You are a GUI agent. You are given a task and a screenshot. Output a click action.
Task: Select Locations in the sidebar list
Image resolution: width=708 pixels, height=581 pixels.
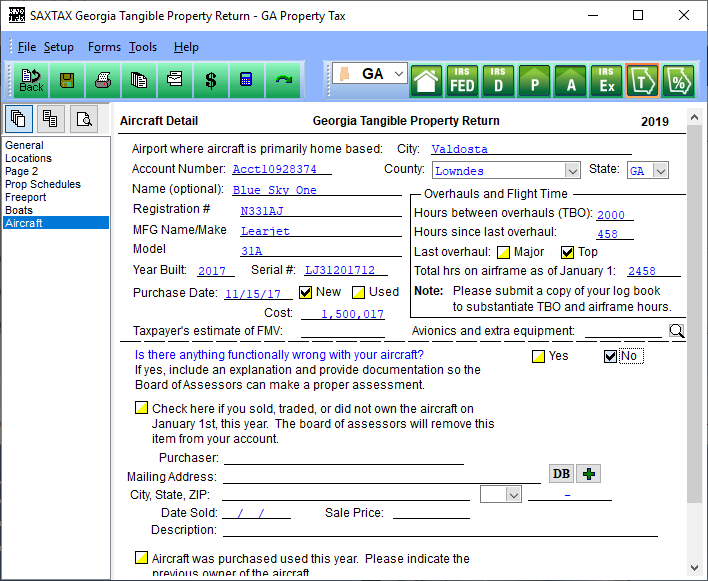56,158
